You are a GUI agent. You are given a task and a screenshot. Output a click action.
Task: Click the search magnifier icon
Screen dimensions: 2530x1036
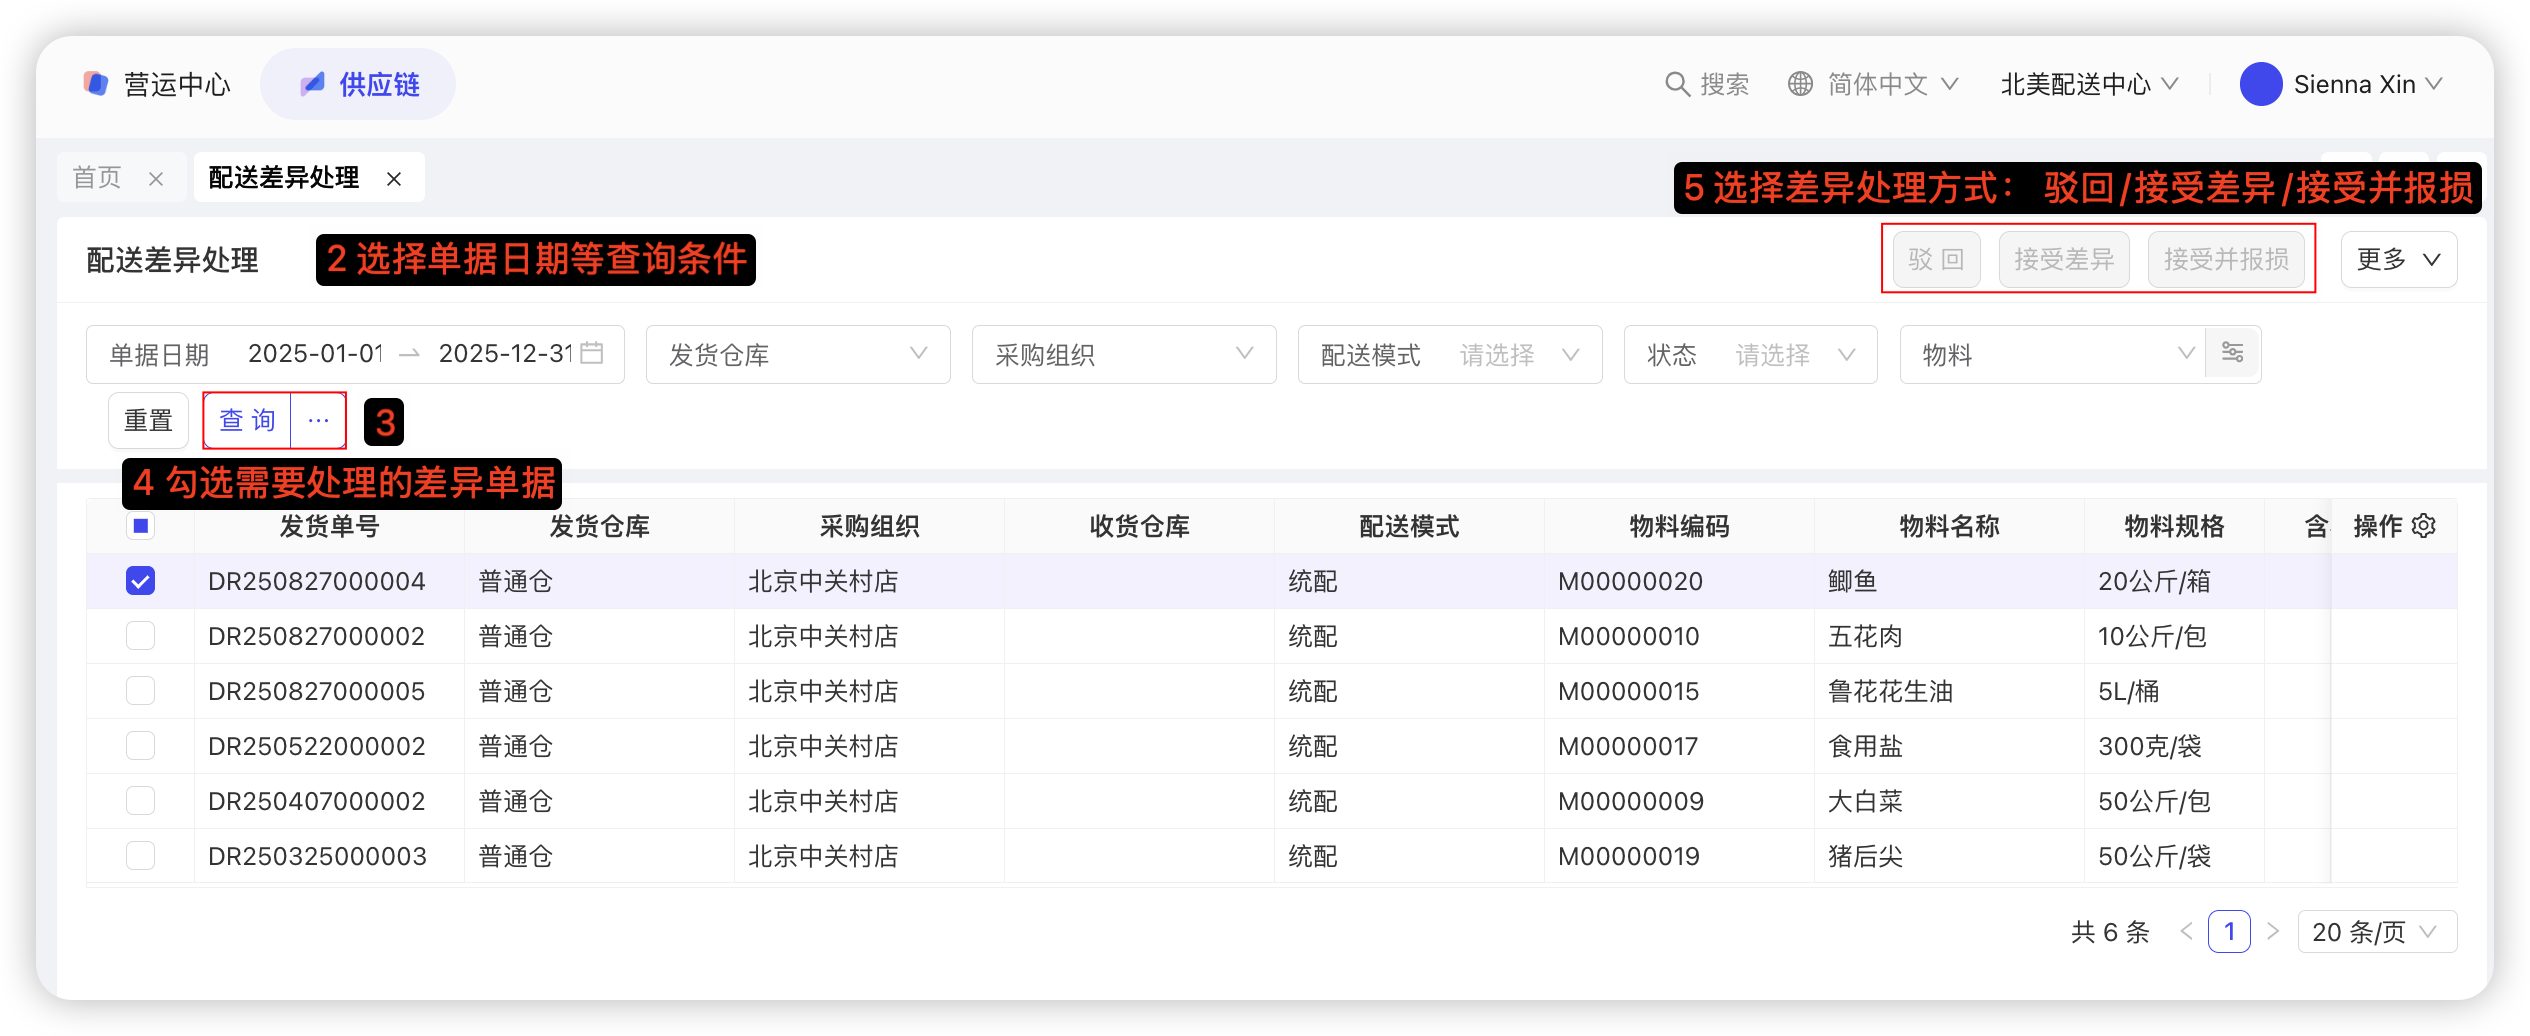1676,84
